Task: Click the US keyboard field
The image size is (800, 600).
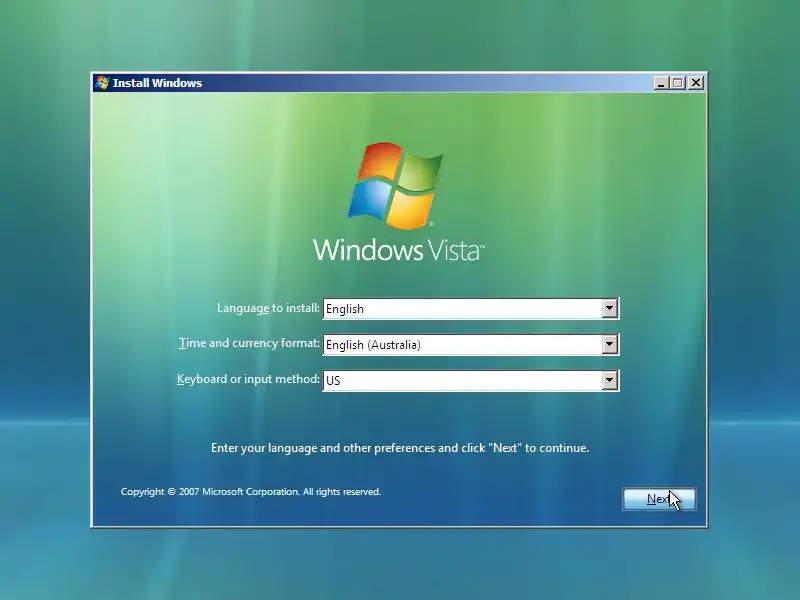Action: [471, 380]
